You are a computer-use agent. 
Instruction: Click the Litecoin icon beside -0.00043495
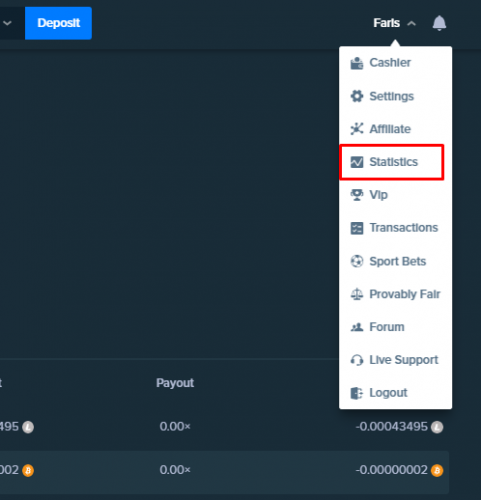click(437, 427)
